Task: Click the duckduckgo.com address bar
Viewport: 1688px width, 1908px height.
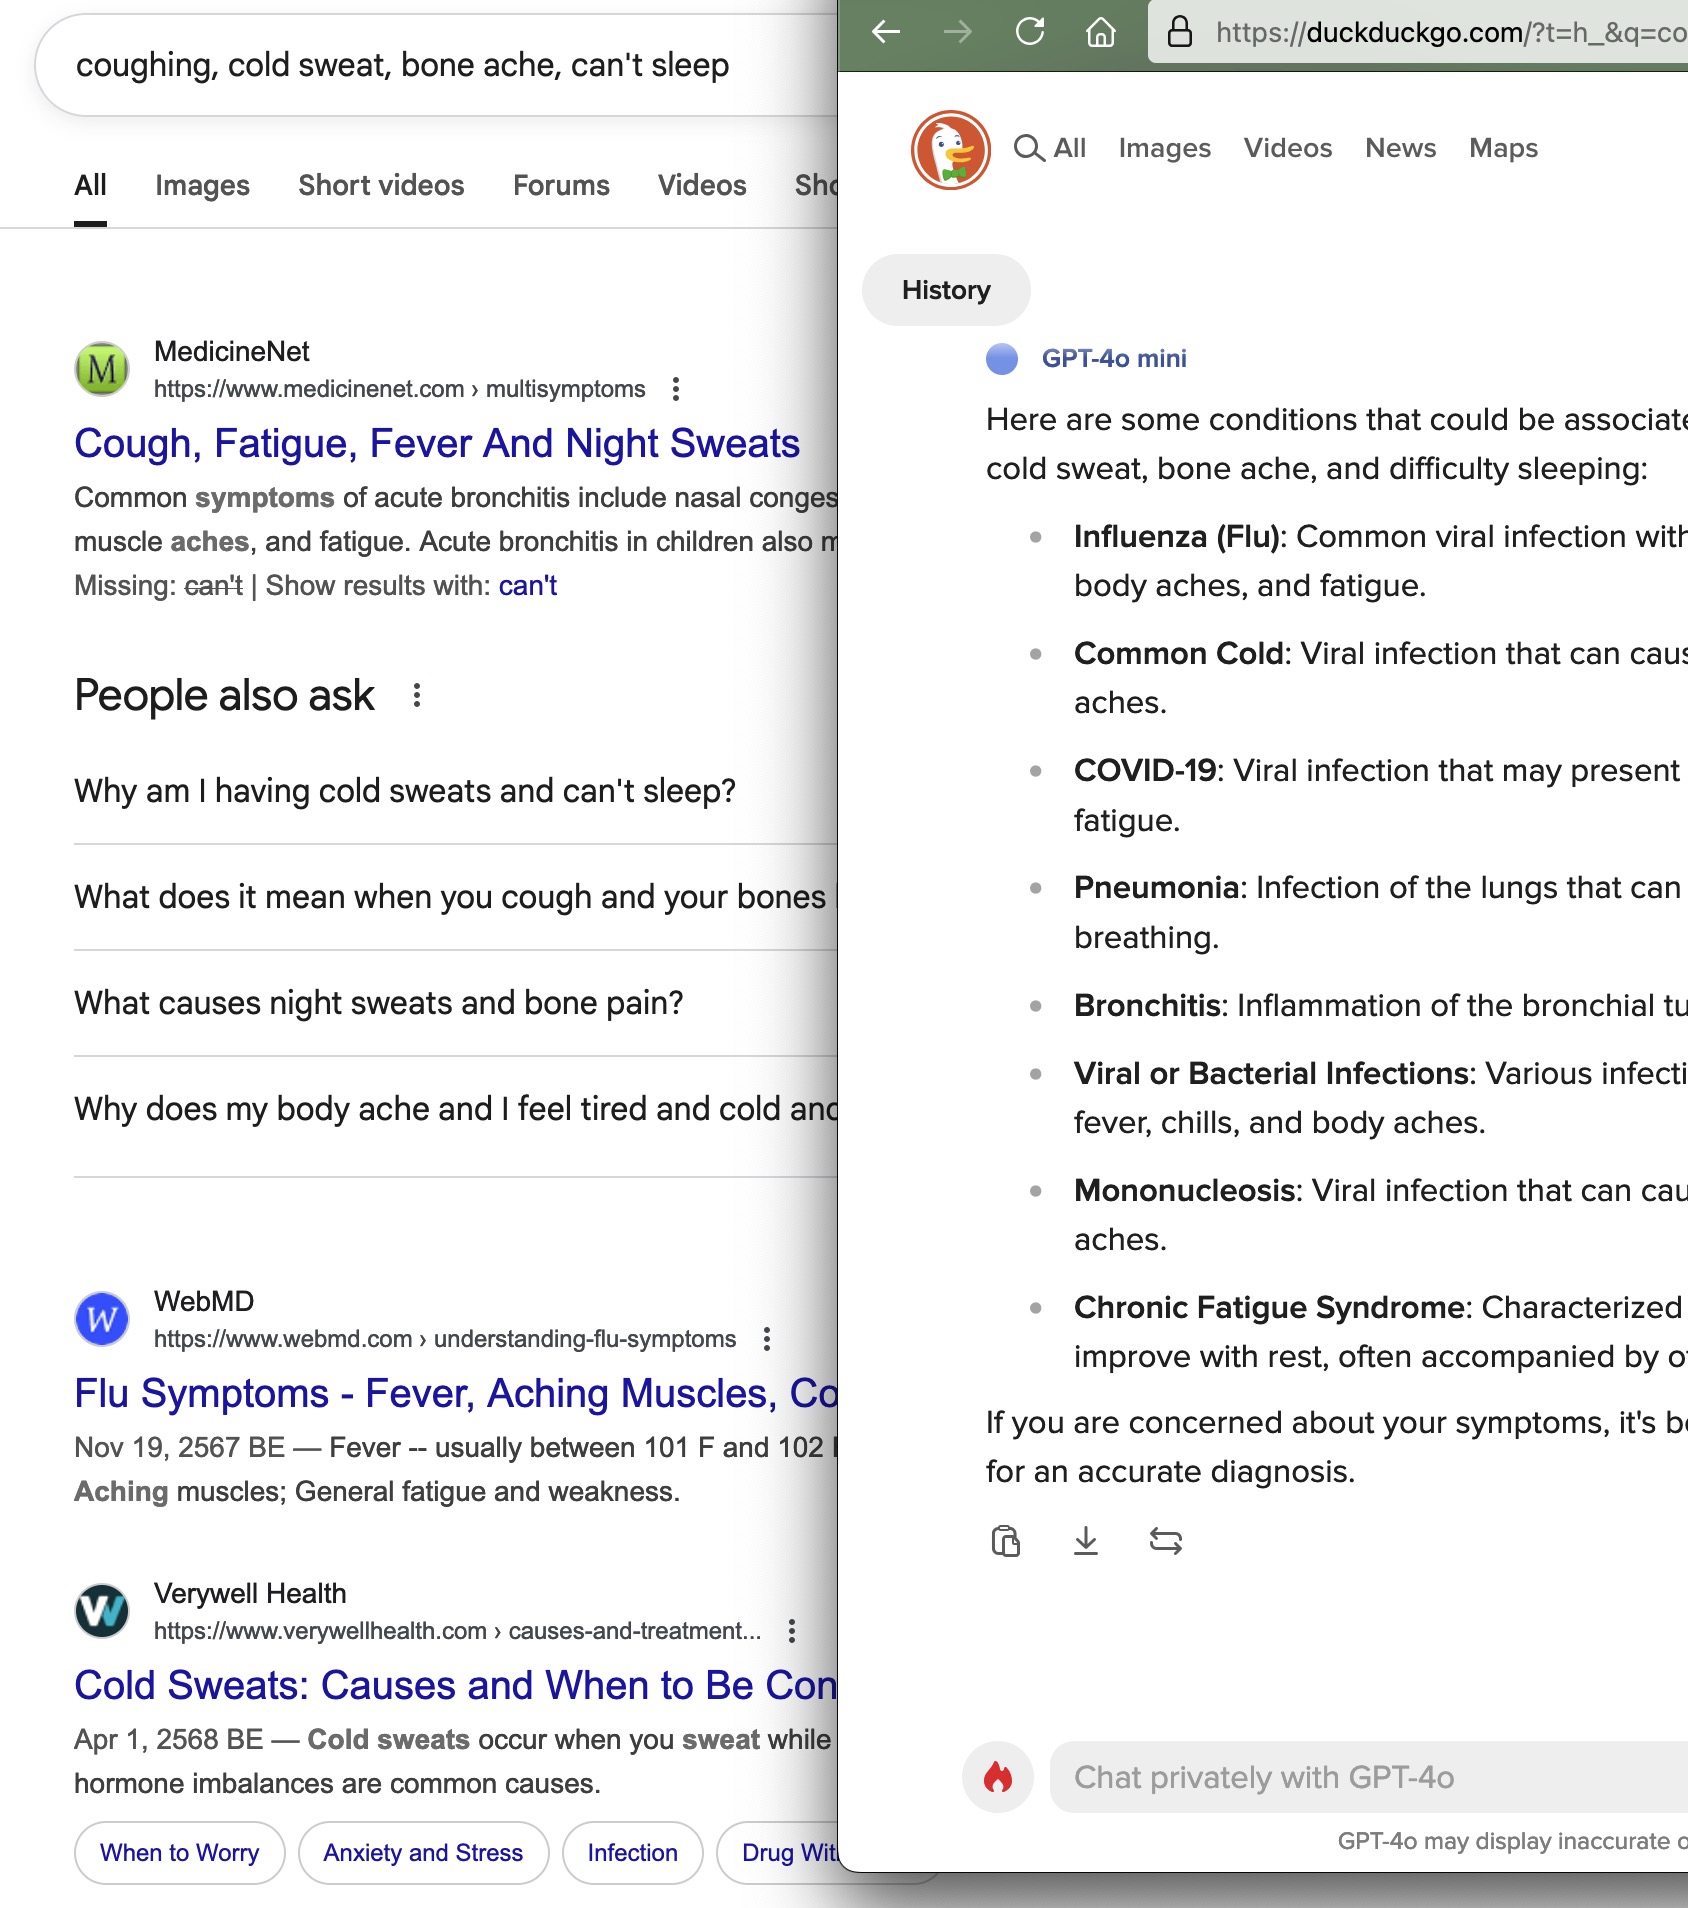Action: (1418, 32)
